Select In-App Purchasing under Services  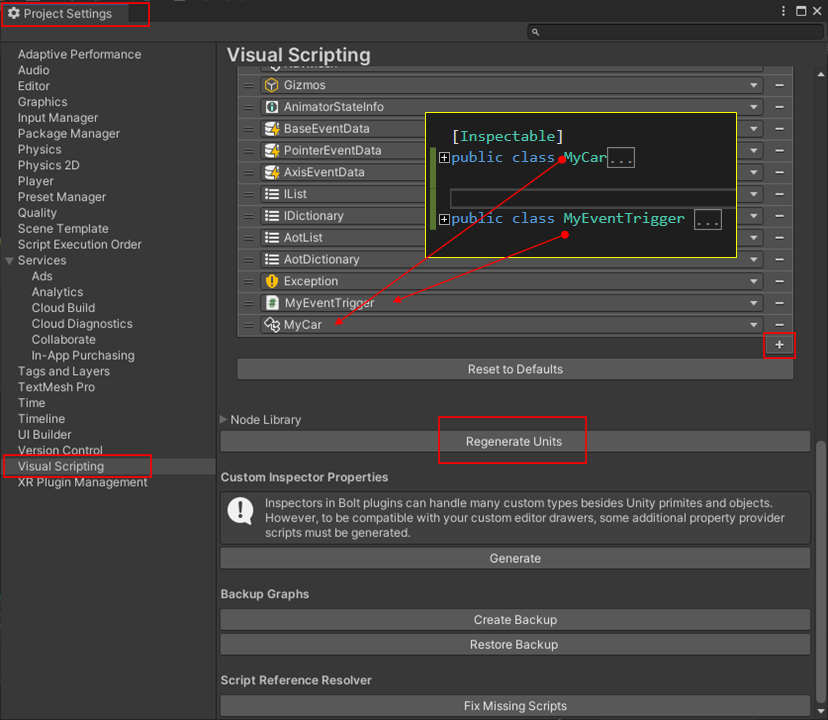pos(83,356)
